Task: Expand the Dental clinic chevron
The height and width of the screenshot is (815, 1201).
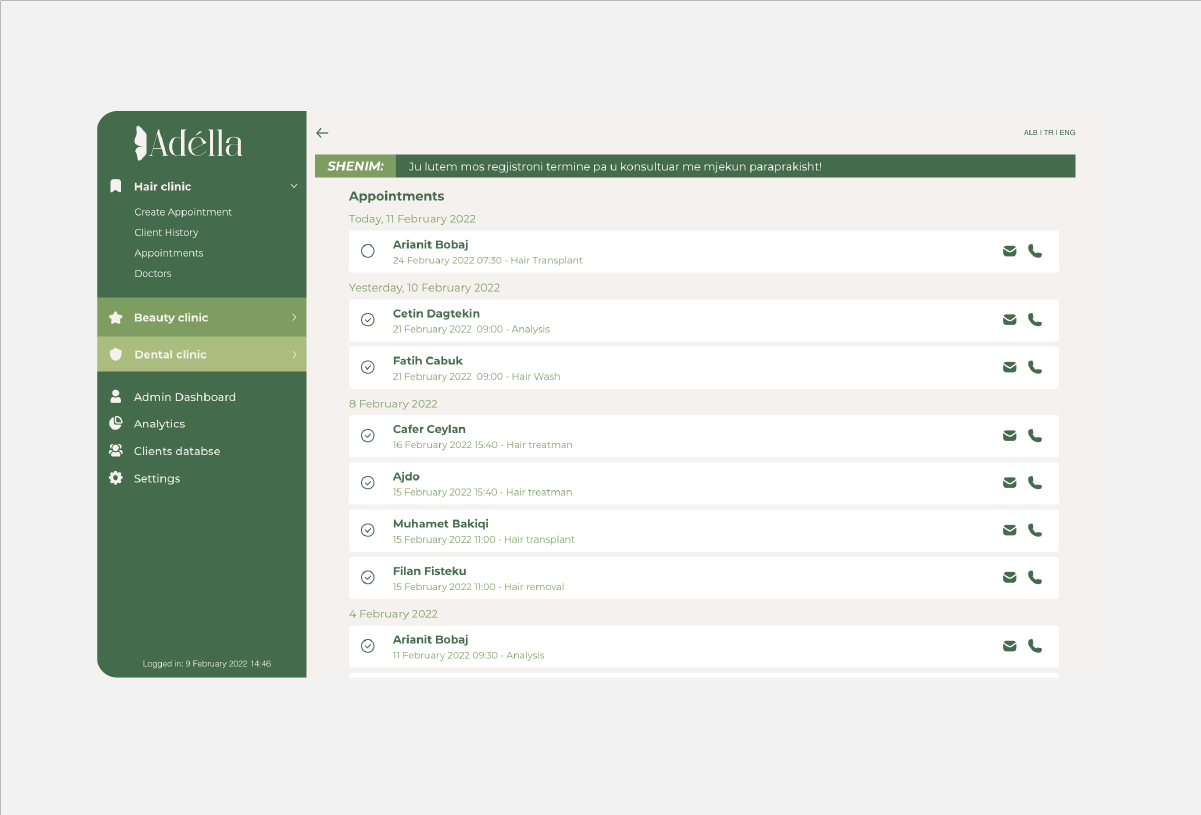Action: [294, 355]
